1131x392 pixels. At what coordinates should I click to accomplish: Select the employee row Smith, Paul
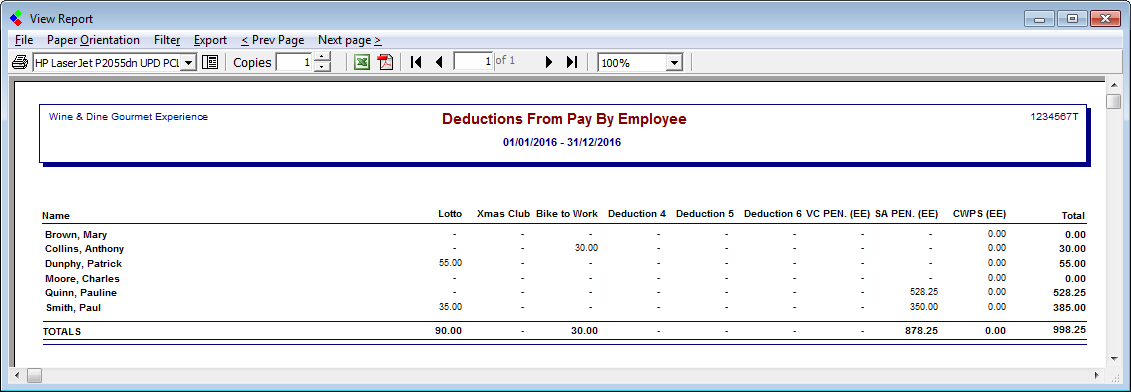pos(564,308)
